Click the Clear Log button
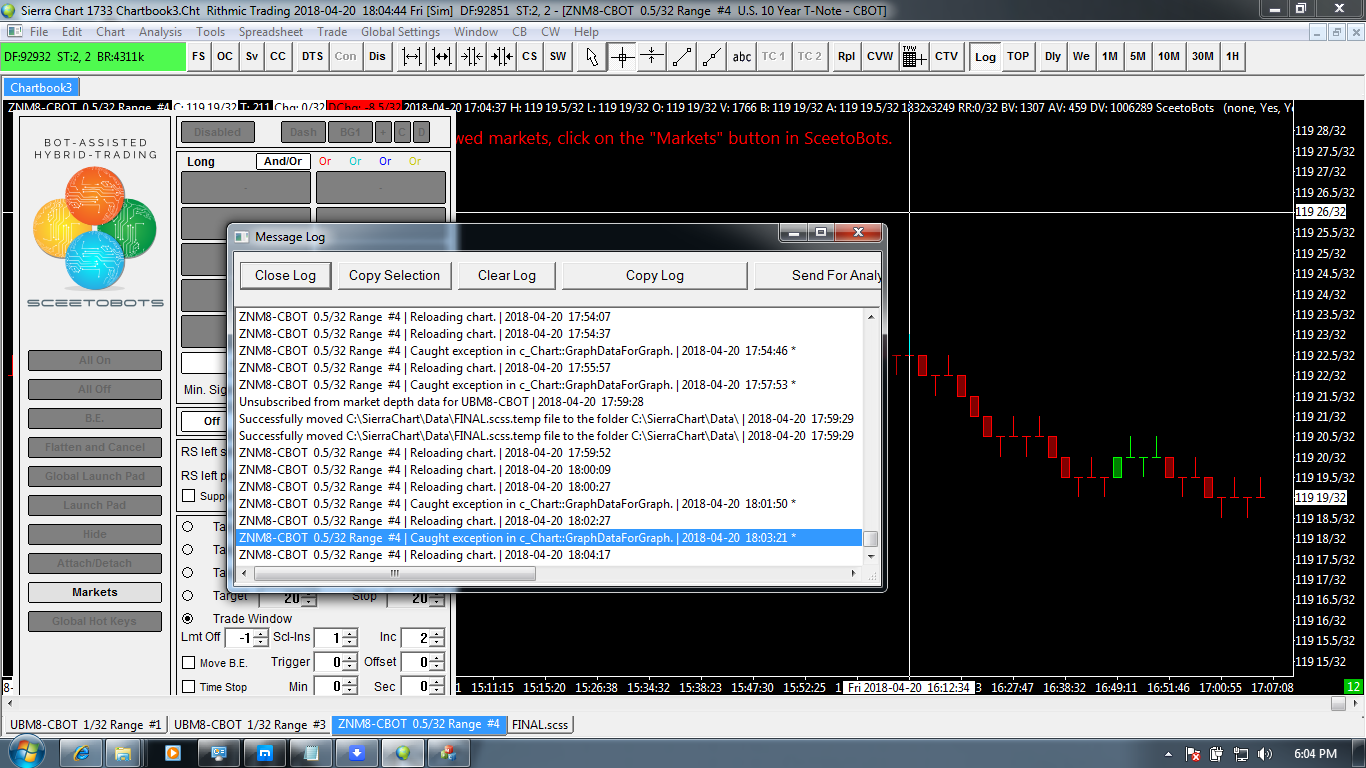 (506, 276)
